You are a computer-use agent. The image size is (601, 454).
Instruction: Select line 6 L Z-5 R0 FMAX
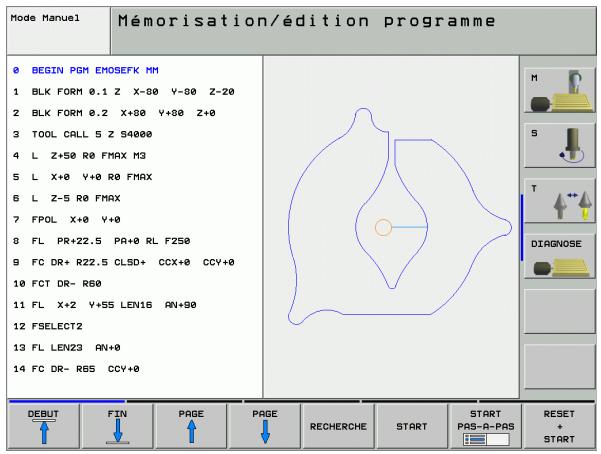pos(67,198)
